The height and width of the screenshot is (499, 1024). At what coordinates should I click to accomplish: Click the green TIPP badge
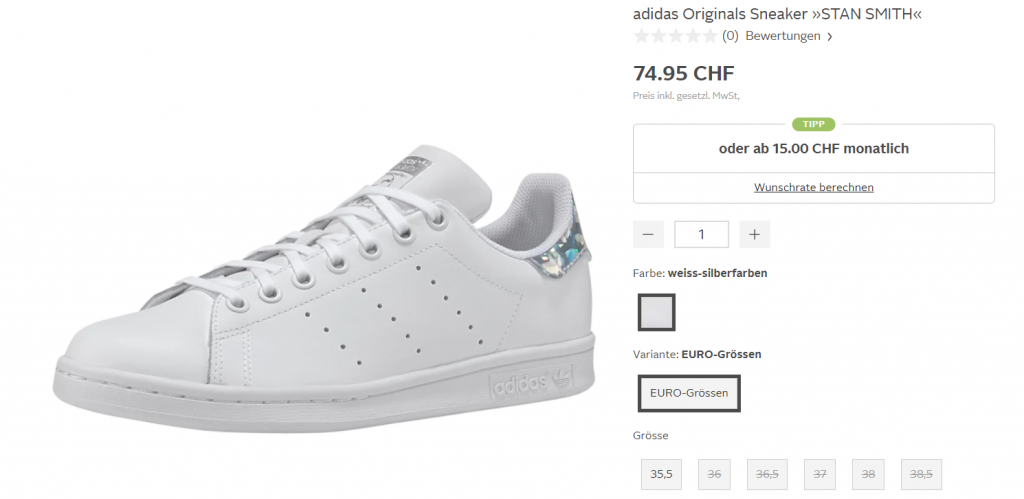click(814, 124)
